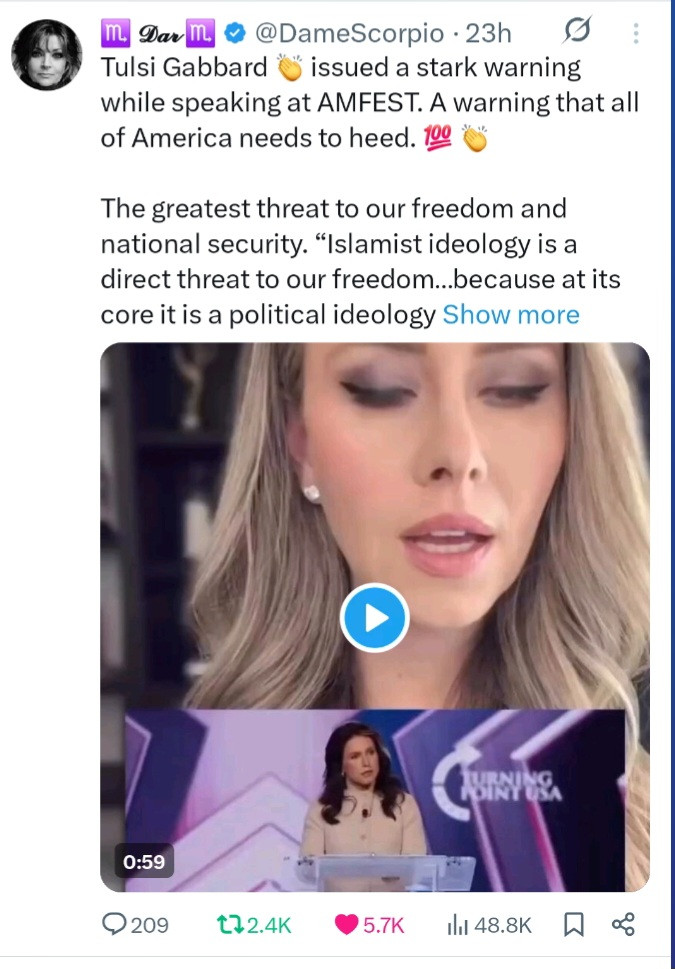
Task: Click the Turning Point USA inset video
Action: [x=375, y=800]
